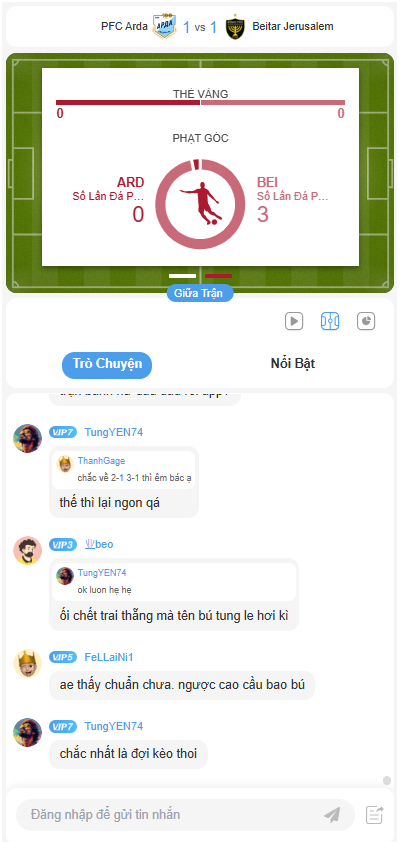401x842 pixels.
Task: Open the 业beo username link
Action: point(99,545)
